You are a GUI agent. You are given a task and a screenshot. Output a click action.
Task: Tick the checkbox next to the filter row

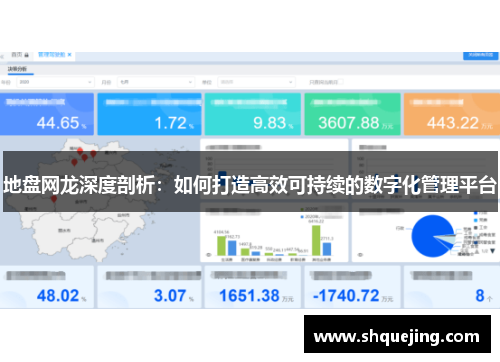341,82
